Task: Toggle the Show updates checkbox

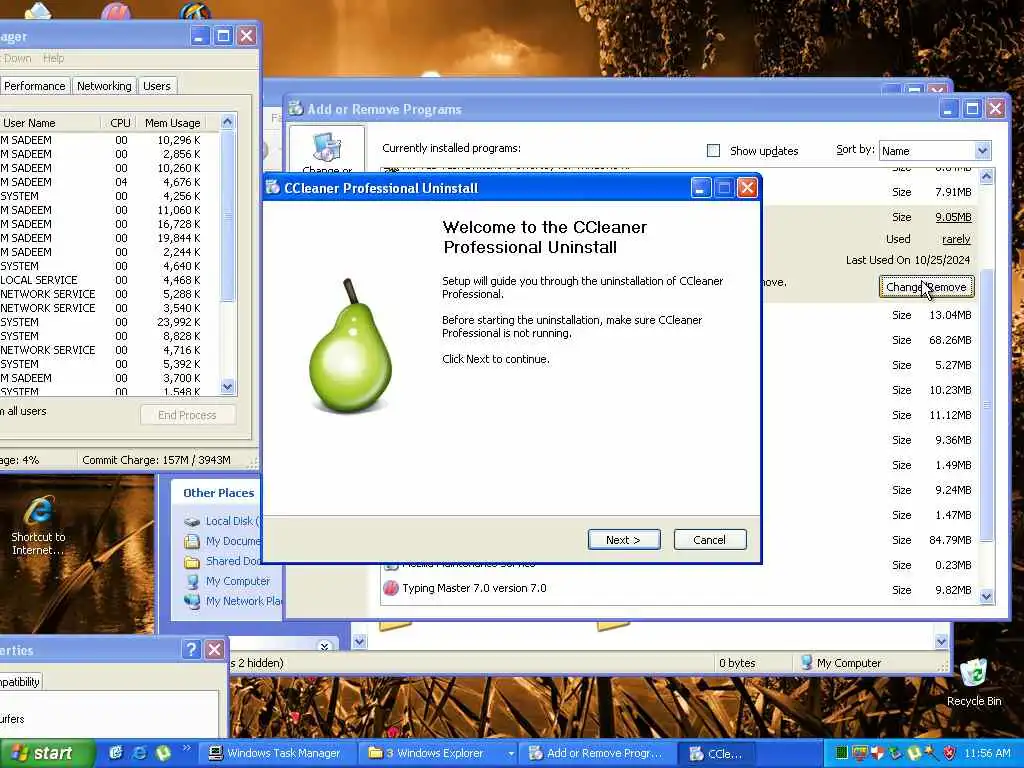Action: click(x=713, y=151)
